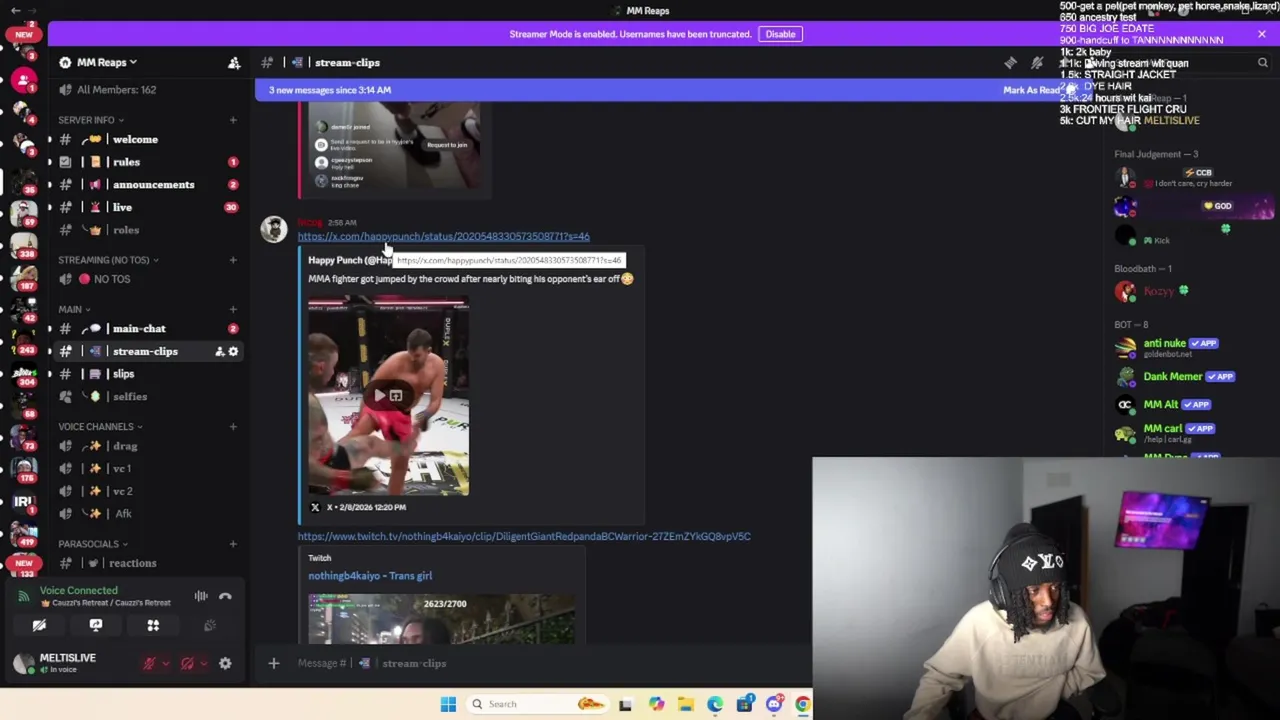Open audio output options arrow
Viewport: 1280px width, 720px height.
203,663
